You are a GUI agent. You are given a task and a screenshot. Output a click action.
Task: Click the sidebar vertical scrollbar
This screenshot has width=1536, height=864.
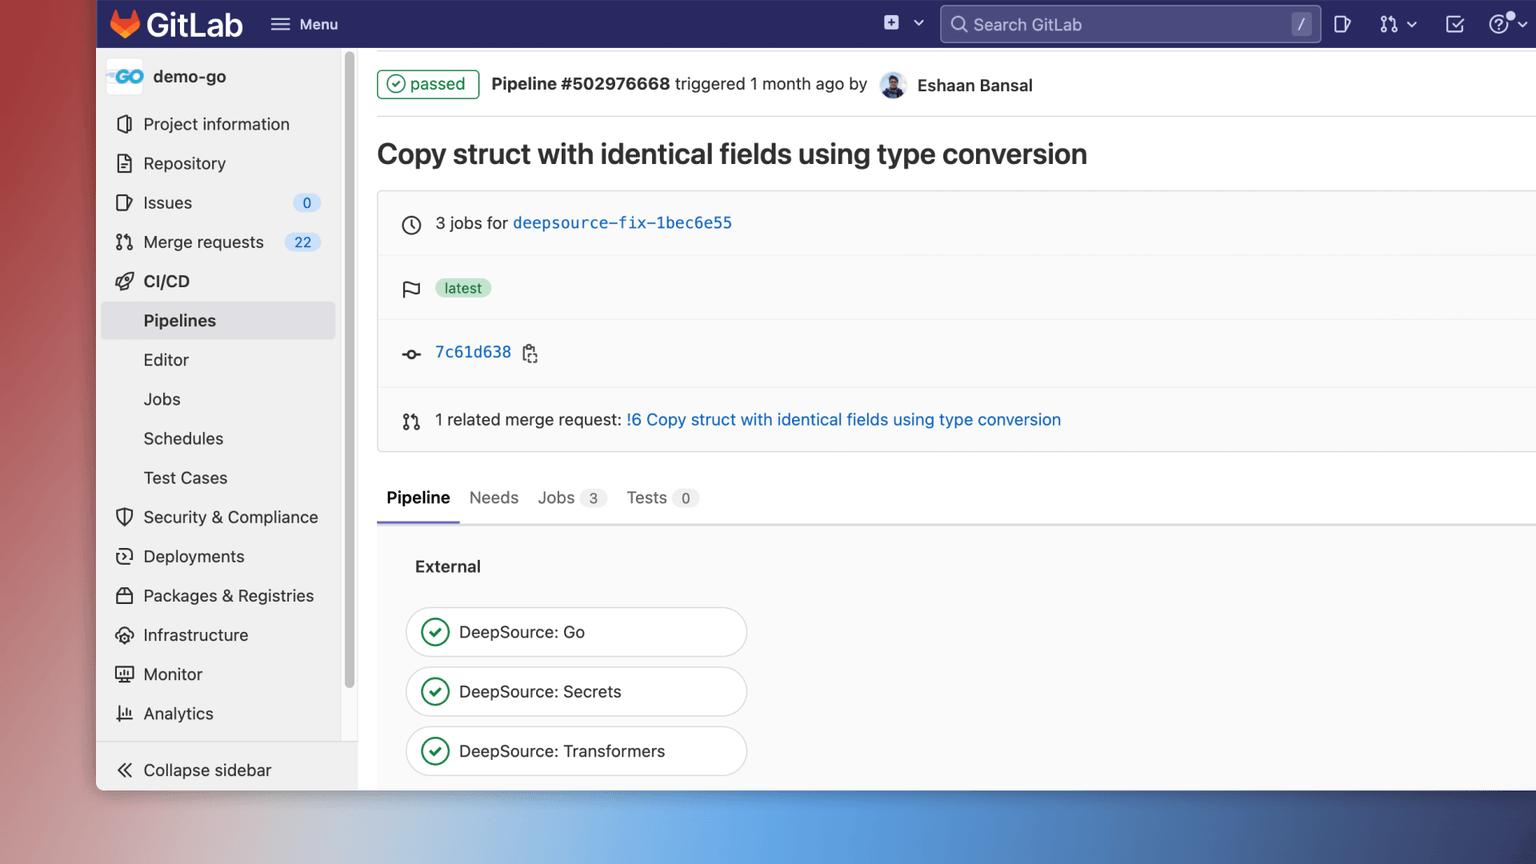click(x=349, y=370)
